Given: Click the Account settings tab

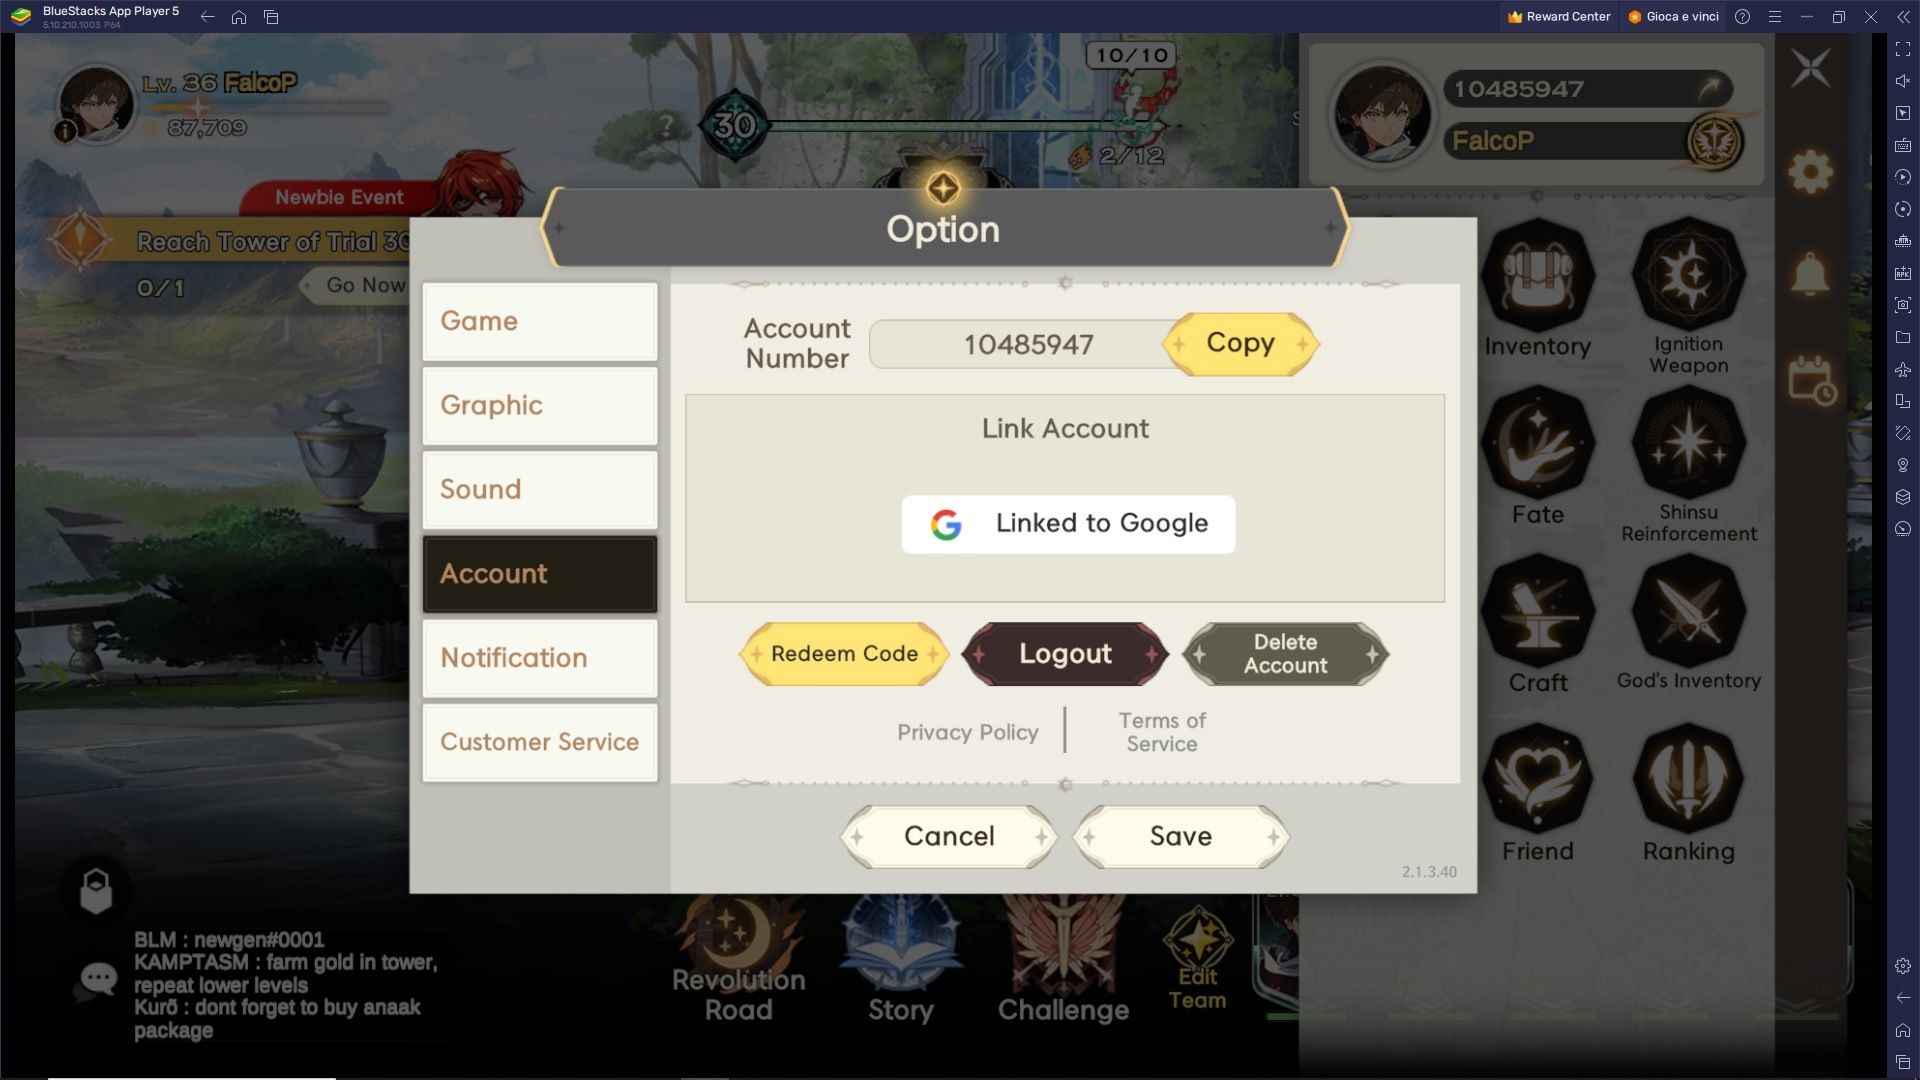Looking at the screenshot, I should click(x=538, y=572).
